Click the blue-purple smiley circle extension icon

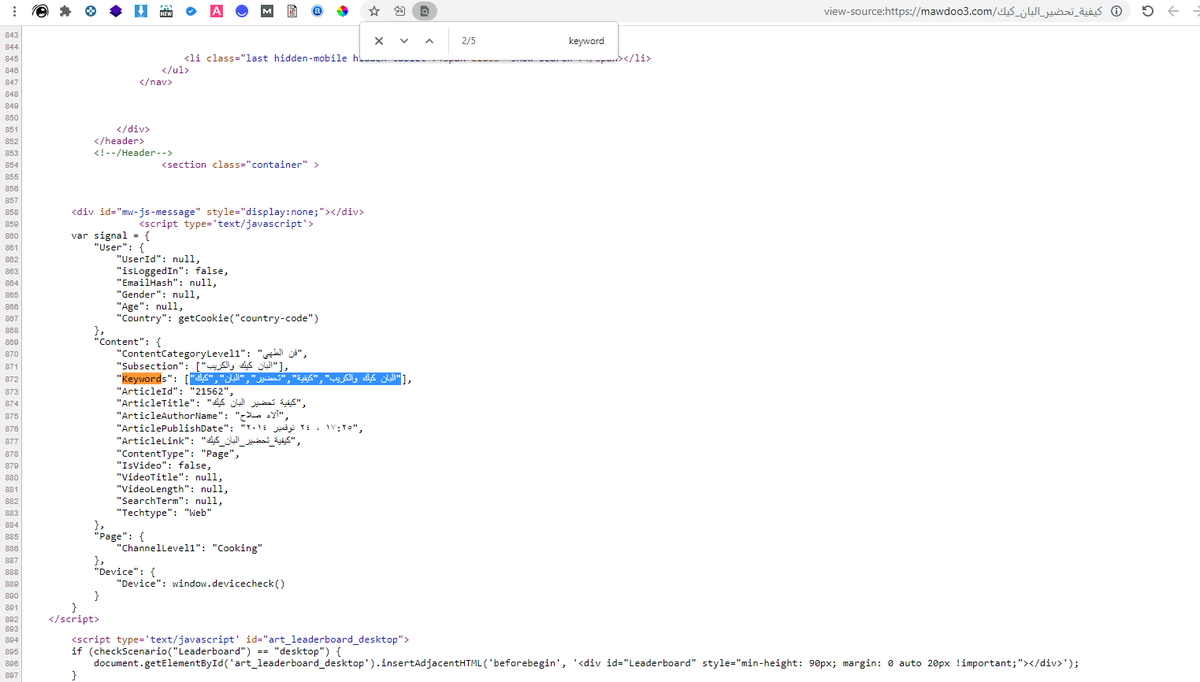pos(241,11)
